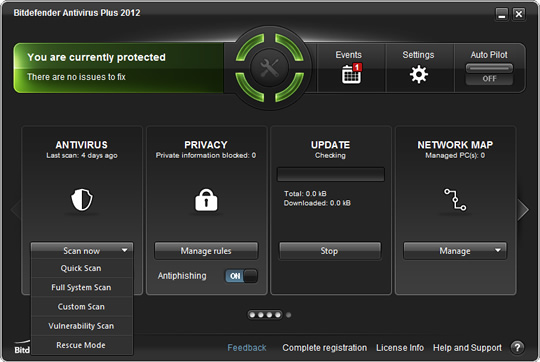
Task: Click the central wrench fix-issues icon
Action: coord(269,68)
